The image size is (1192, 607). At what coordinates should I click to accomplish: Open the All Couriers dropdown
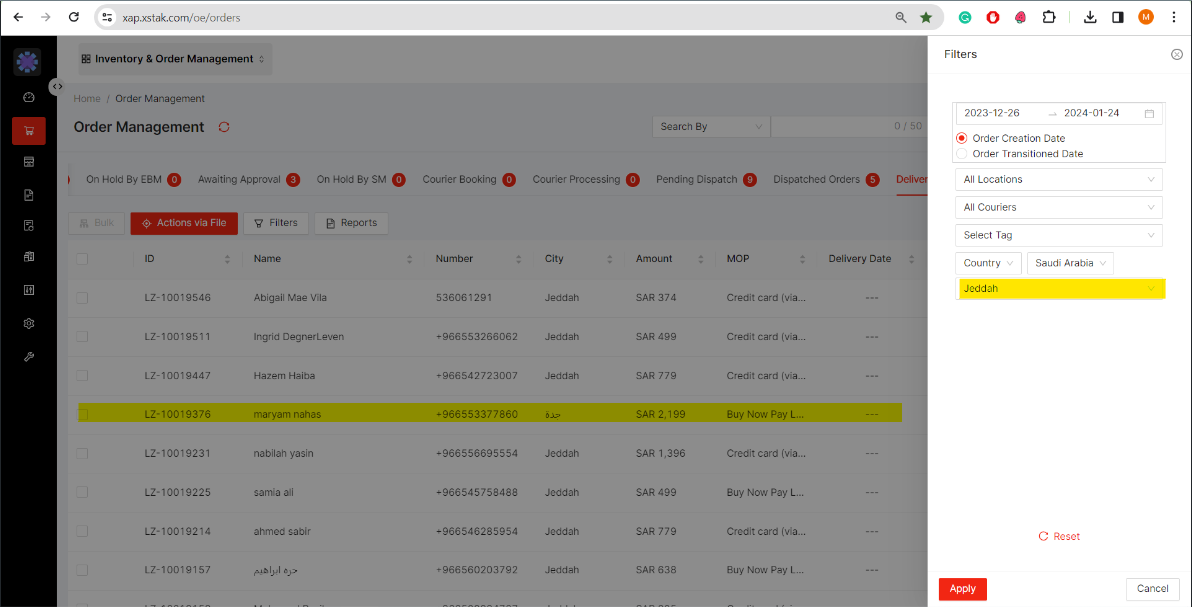tap(1058, 207)
